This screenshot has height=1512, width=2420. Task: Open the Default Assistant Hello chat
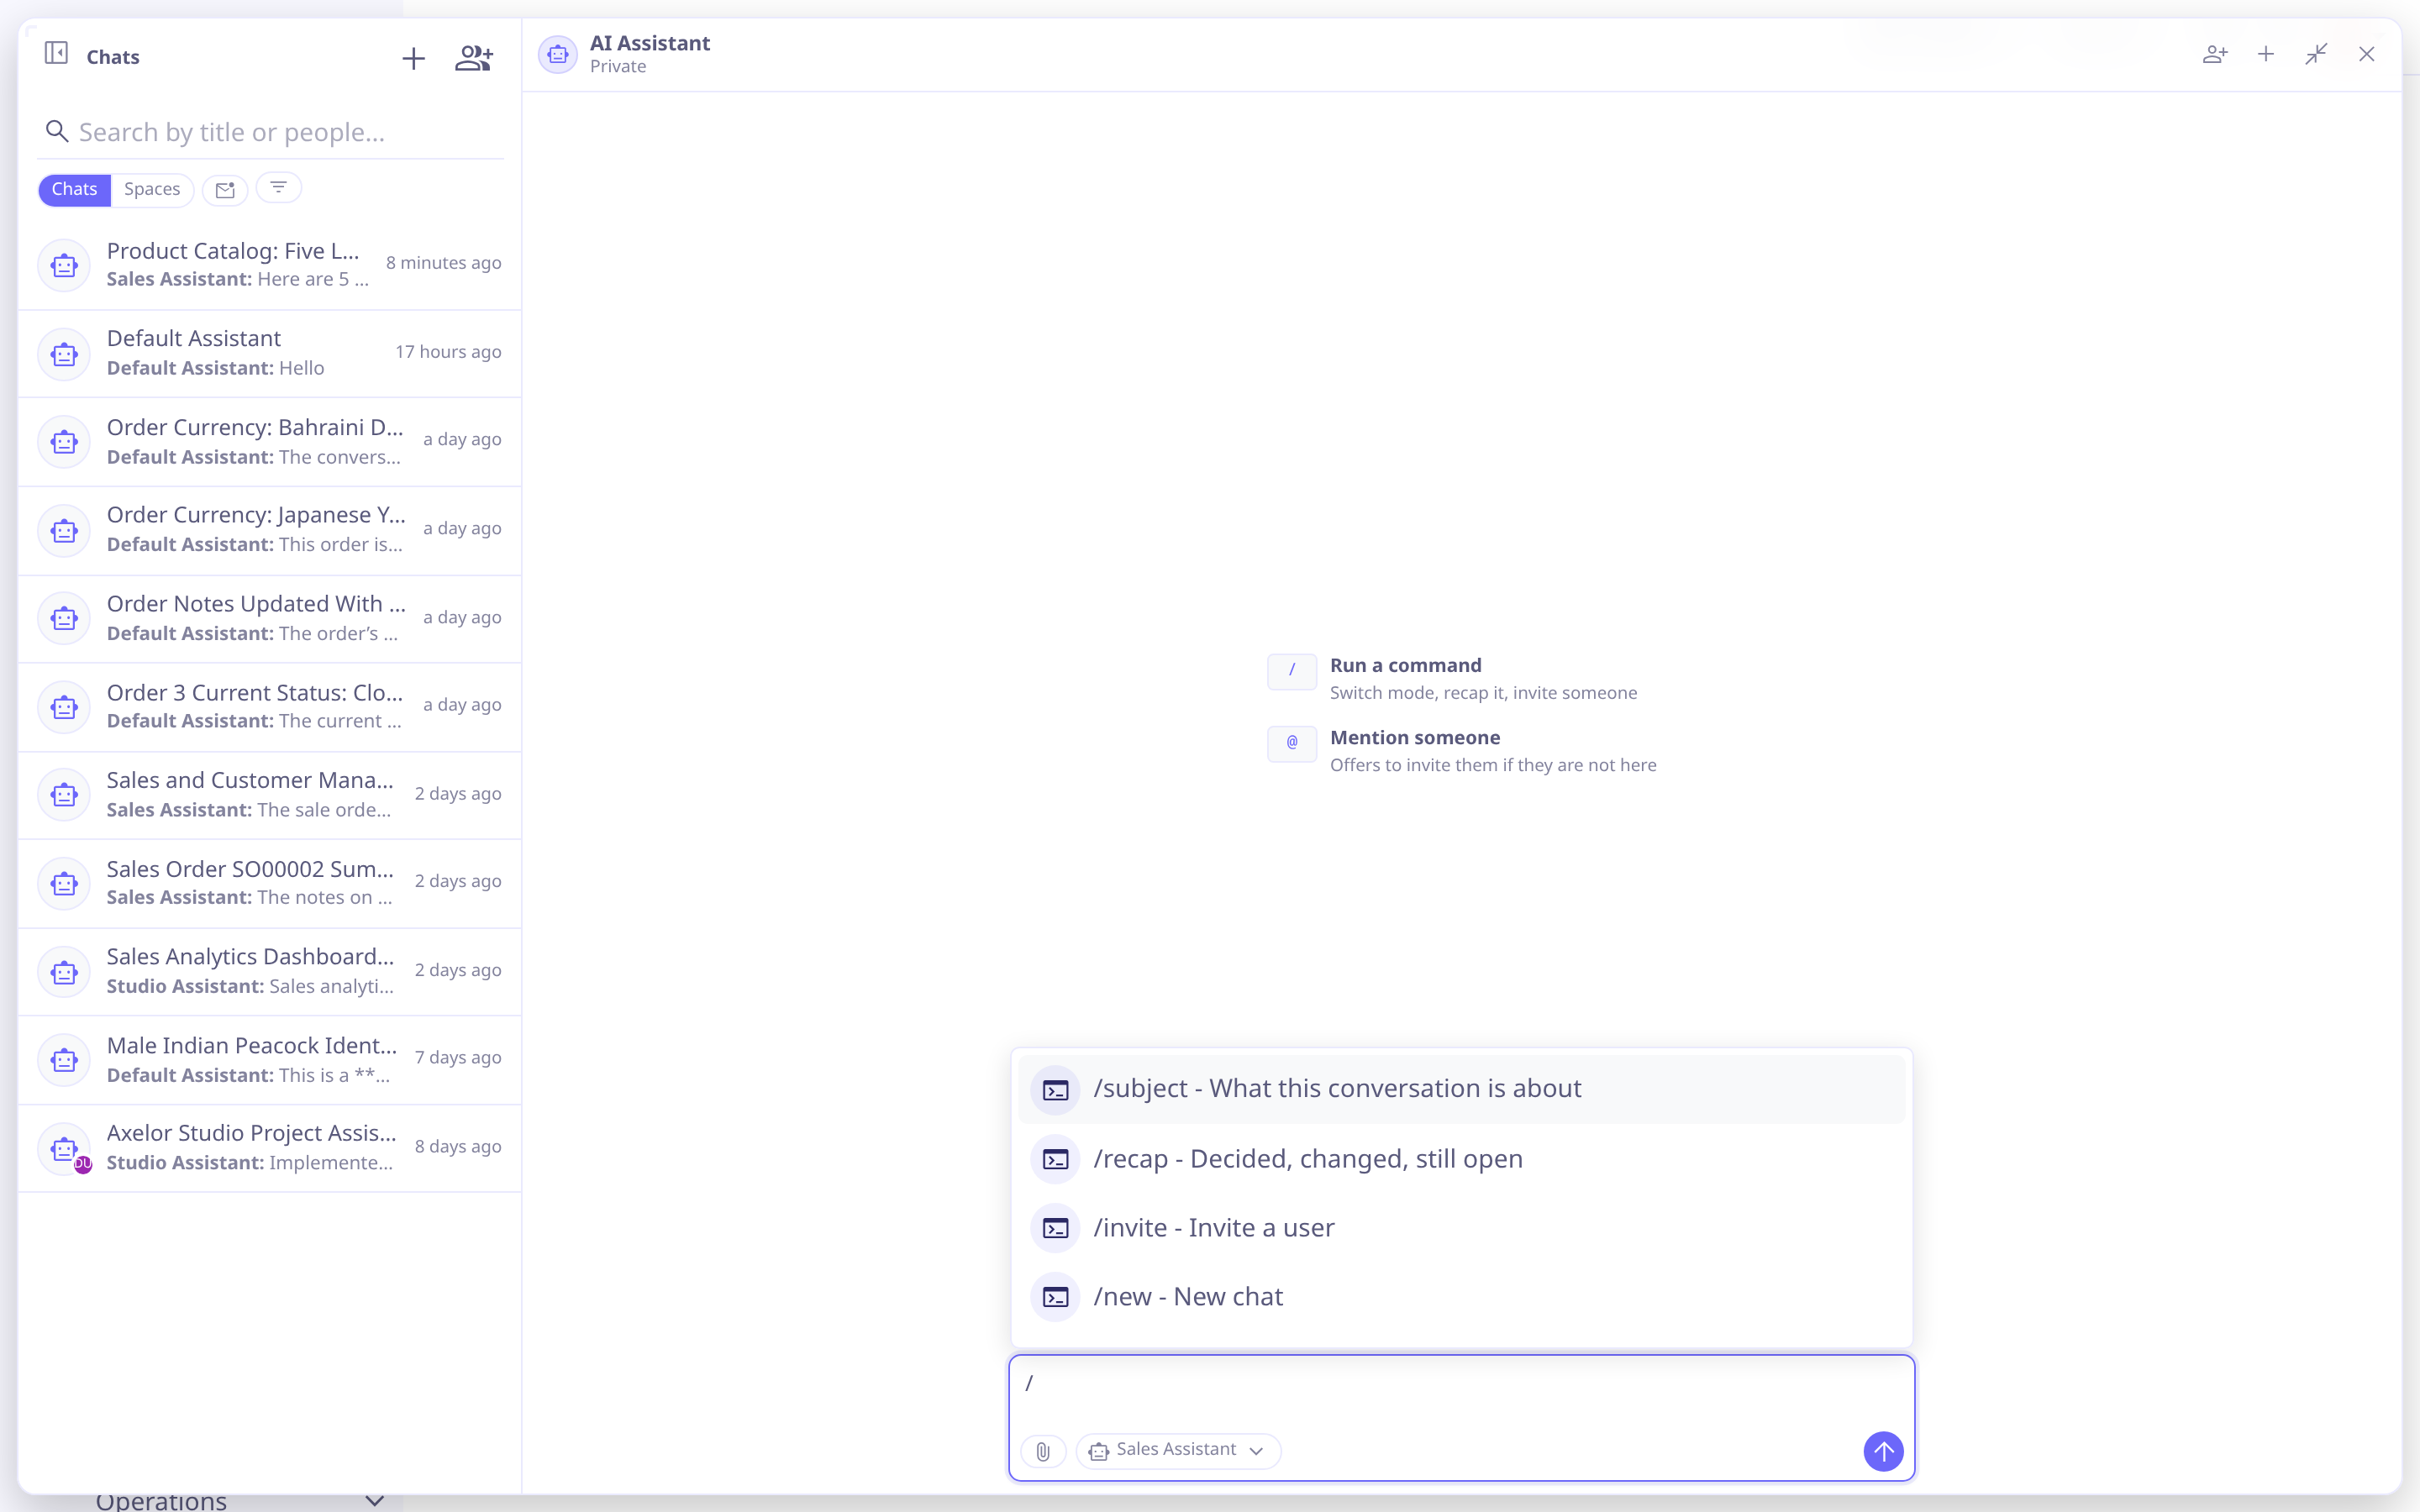point(269,353)
